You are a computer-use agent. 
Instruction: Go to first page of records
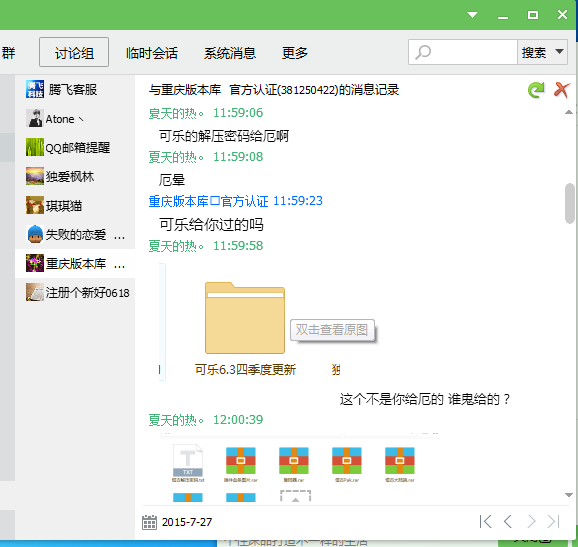[485, 521]
